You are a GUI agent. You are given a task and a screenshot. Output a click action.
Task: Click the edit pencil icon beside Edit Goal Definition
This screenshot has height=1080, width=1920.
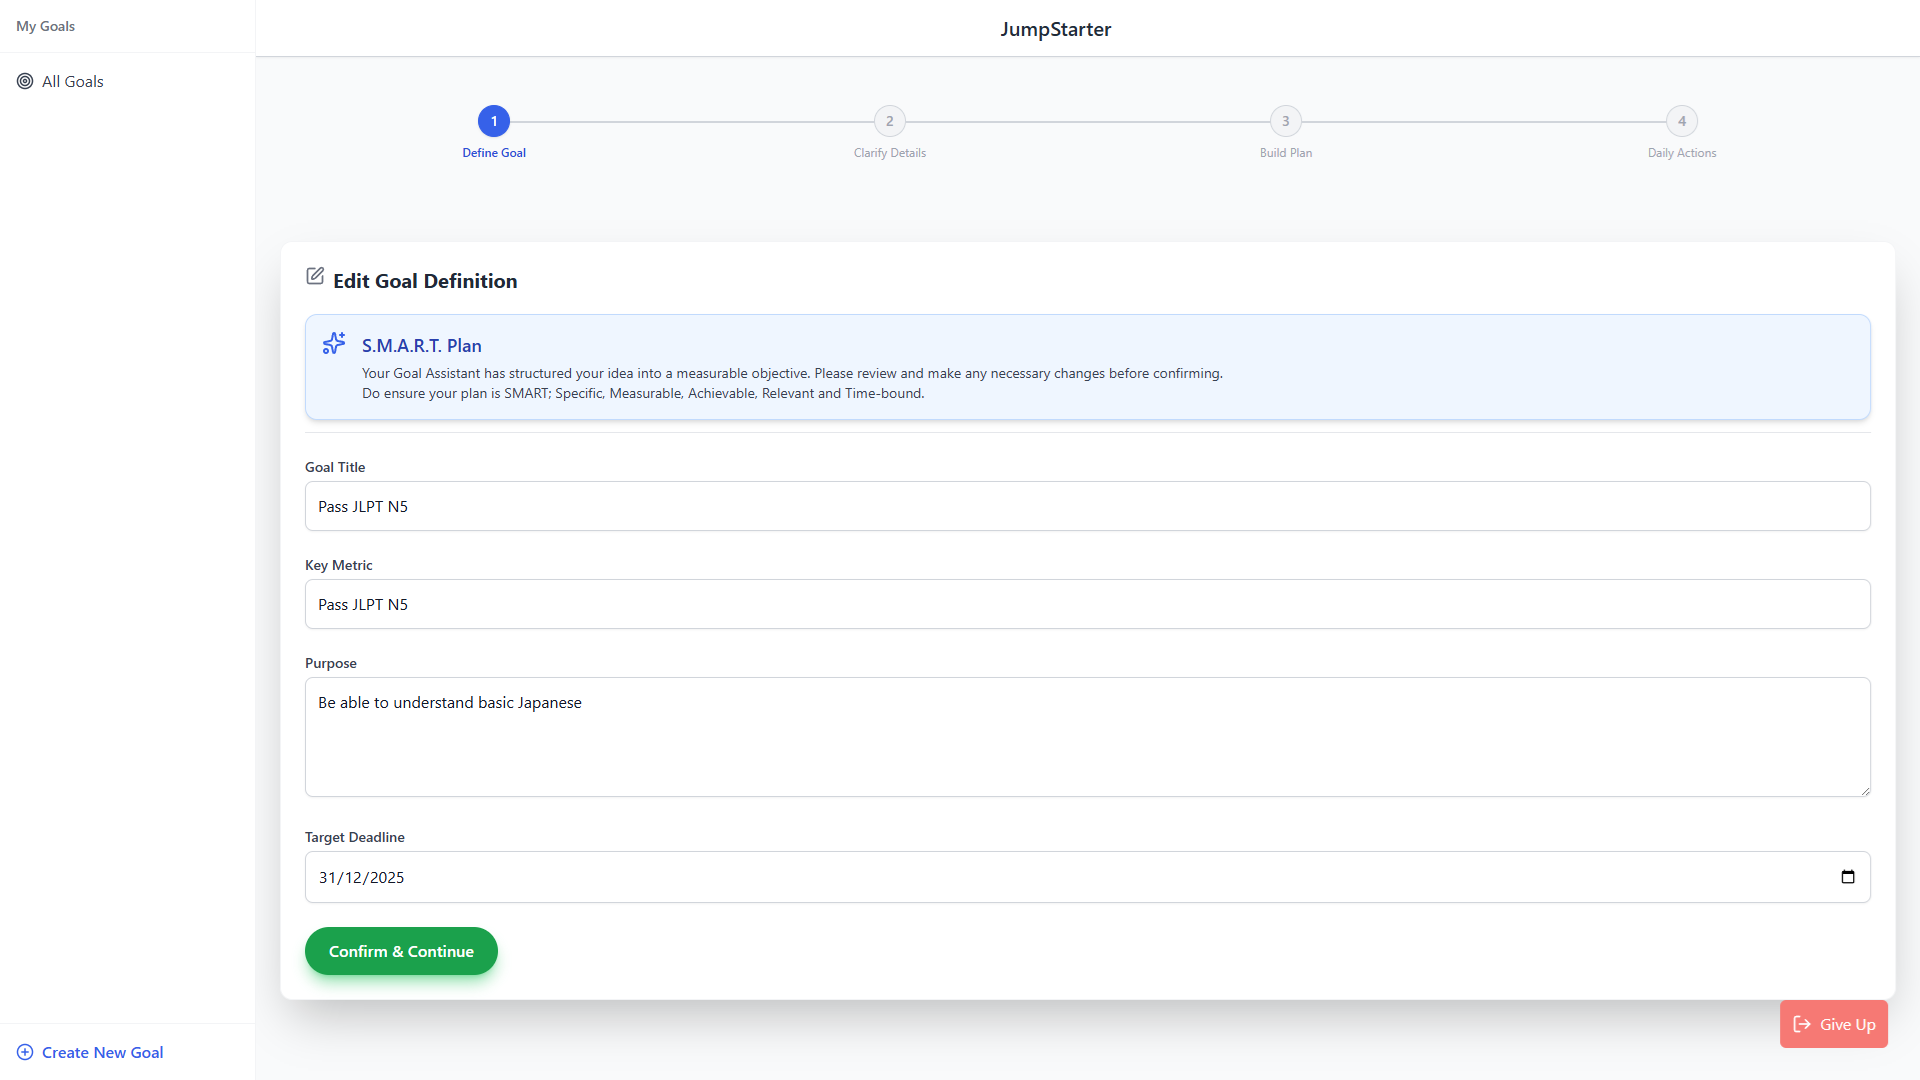pos(315,276)
